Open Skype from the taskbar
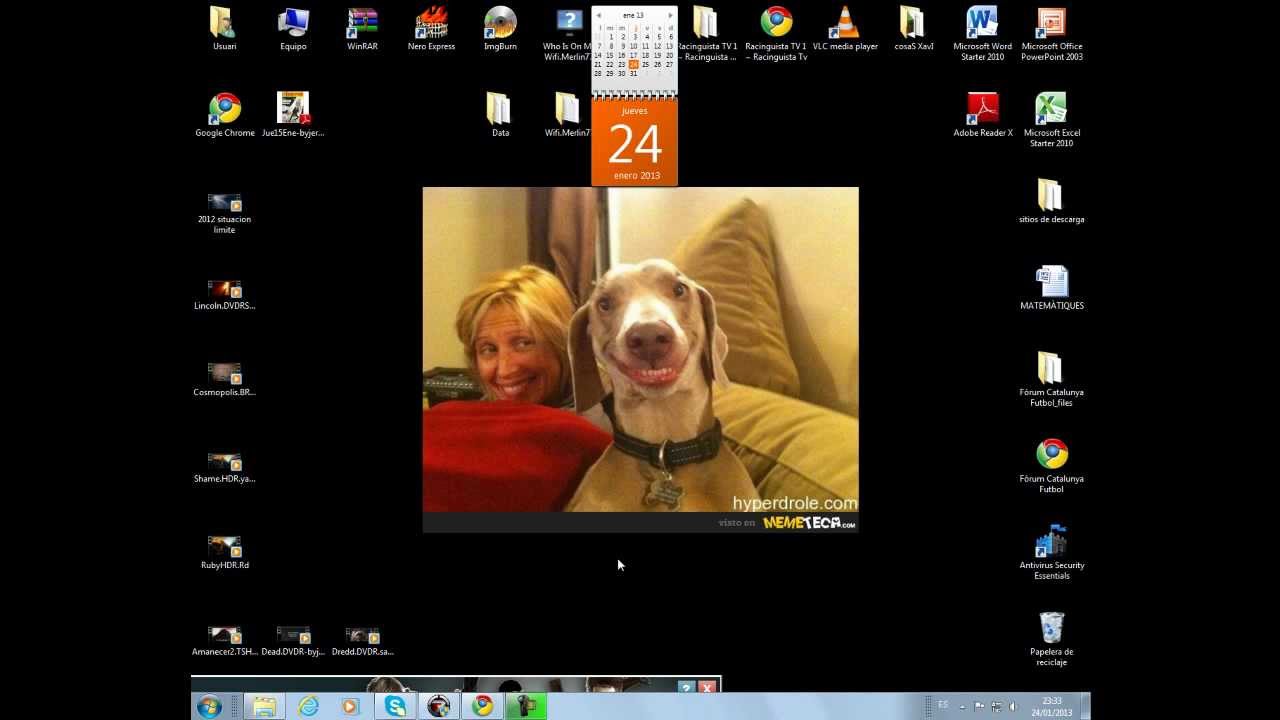1280x720 pixels. pyautogui.click(x=396, y=706)
